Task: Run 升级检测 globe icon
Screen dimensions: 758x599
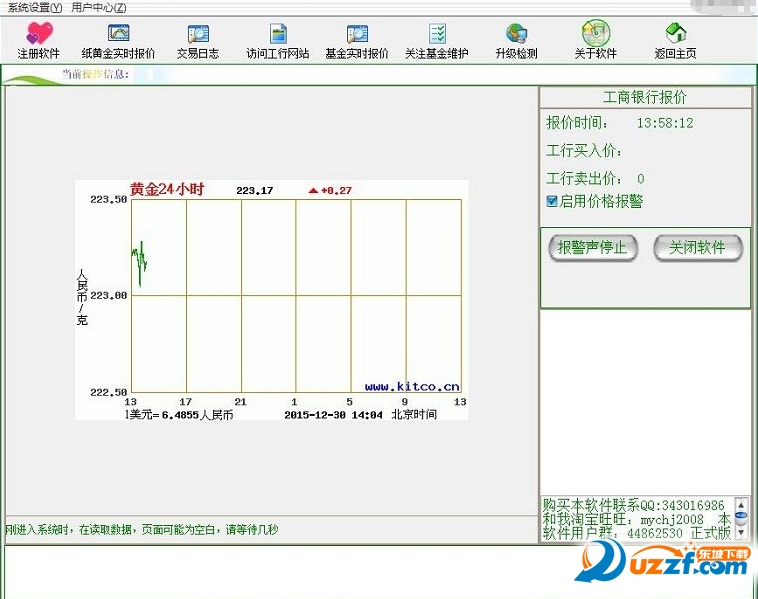Action: click(516, 33)
